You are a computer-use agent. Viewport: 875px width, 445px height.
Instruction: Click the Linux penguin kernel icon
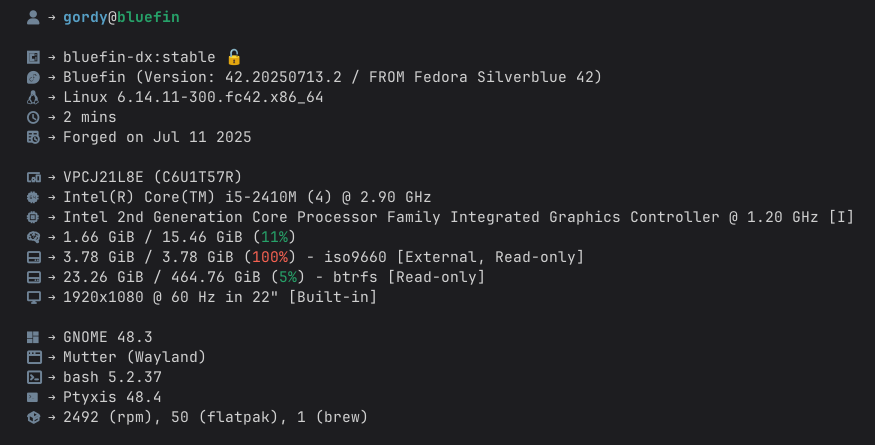pyautogui.click(x=33, y=97)
